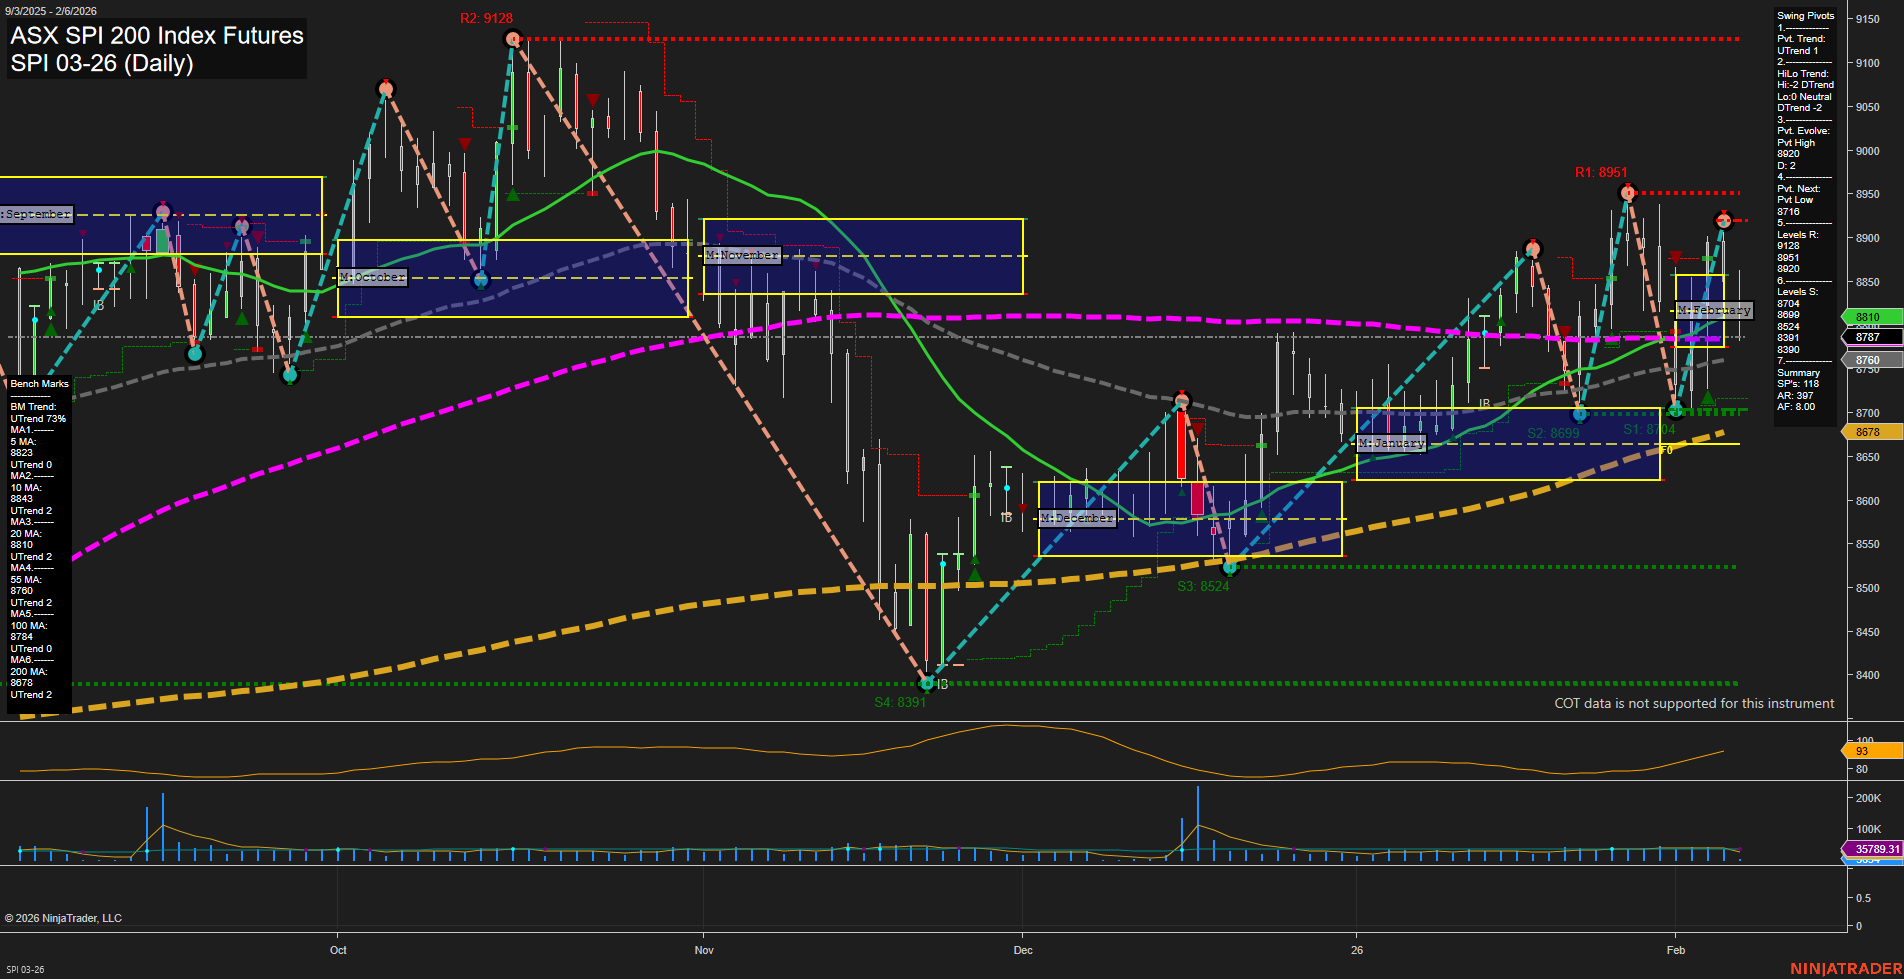Image resolution: width=1904 pixels, height=979 pixels.
Task: Click the Oct label on the time axis
Action: click(338, 950)
